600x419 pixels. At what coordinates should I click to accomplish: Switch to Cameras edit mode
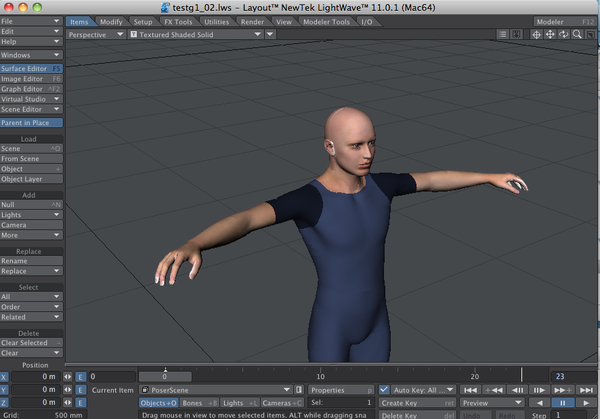pyautogui.click(x=282, y=403)
